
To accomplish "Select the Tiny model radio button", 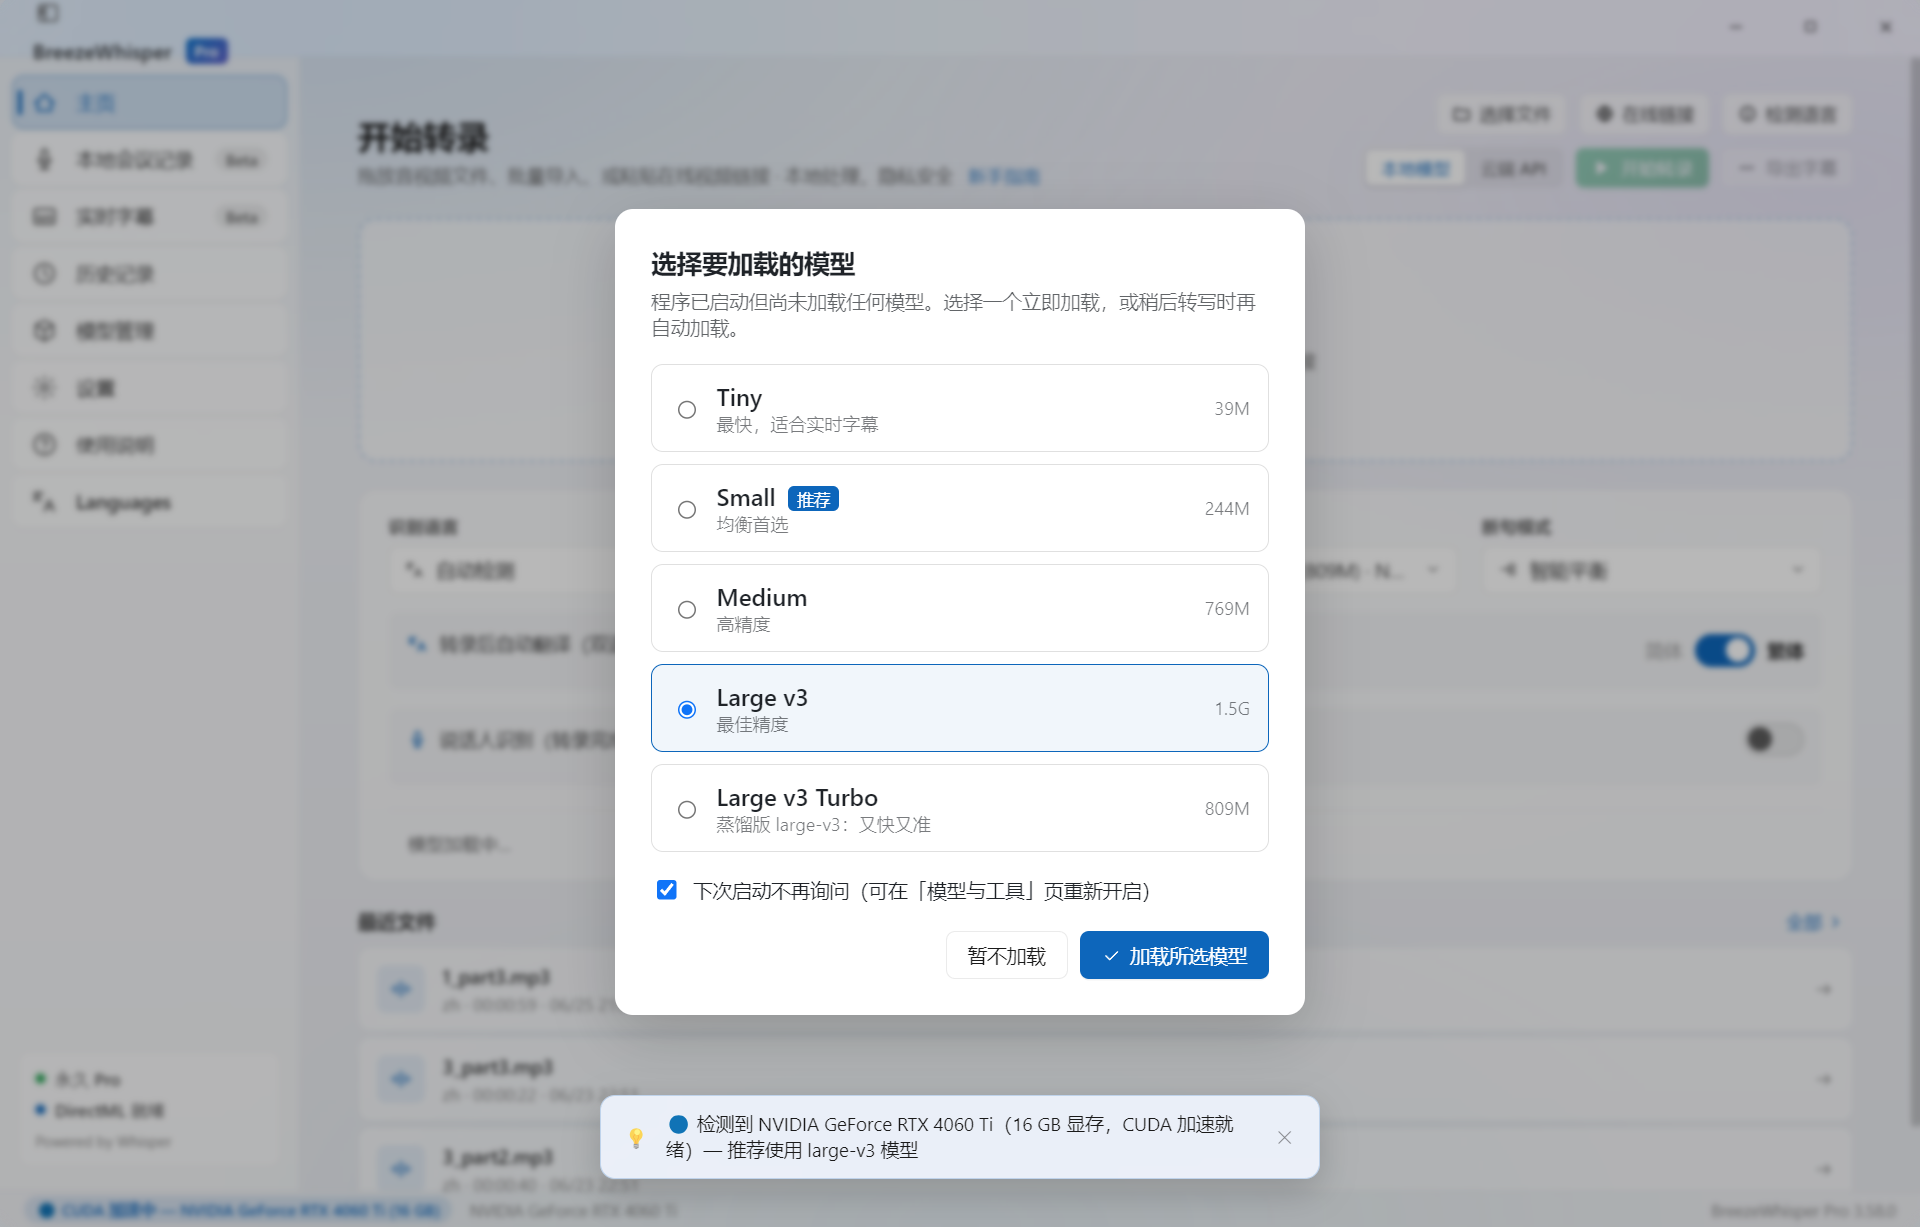I will click(x=687, y=409).
